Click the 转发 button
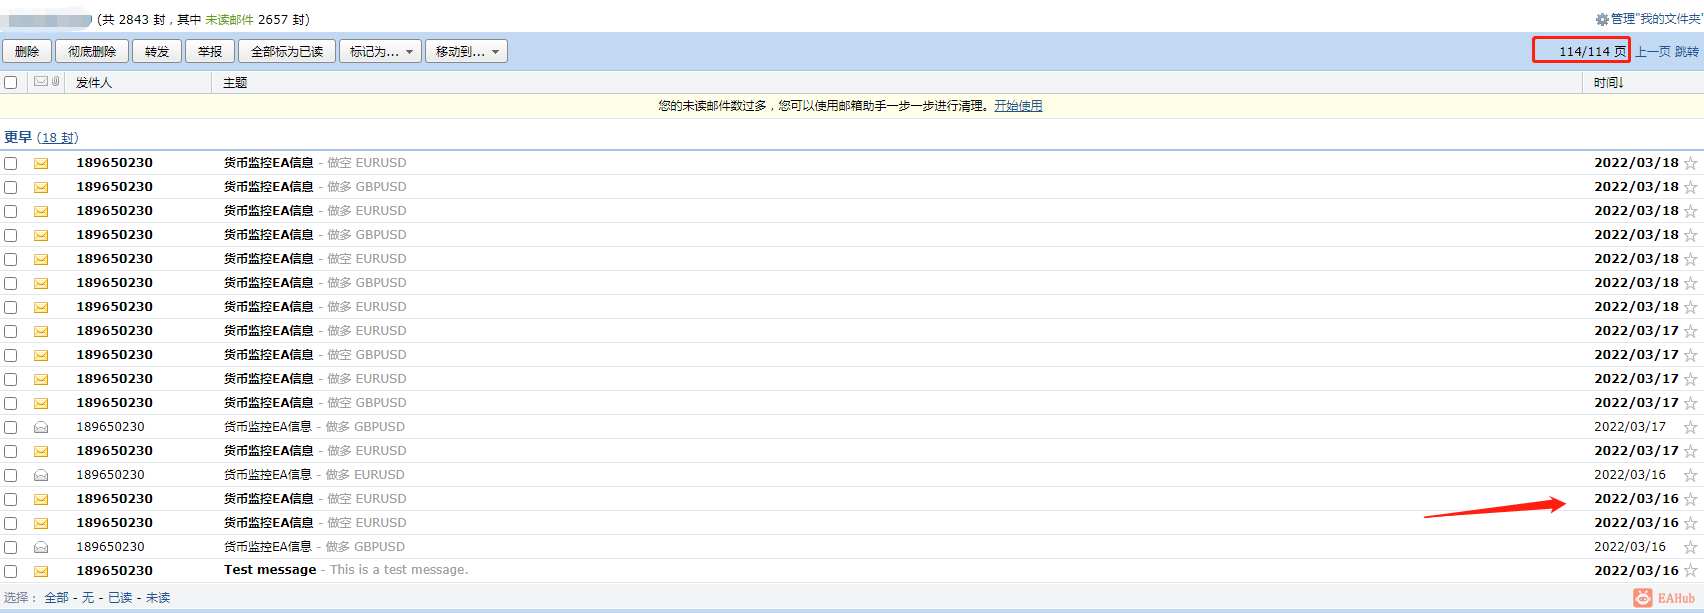The image size is (1704, 613). pyautogui.click(x=157, y=51)
